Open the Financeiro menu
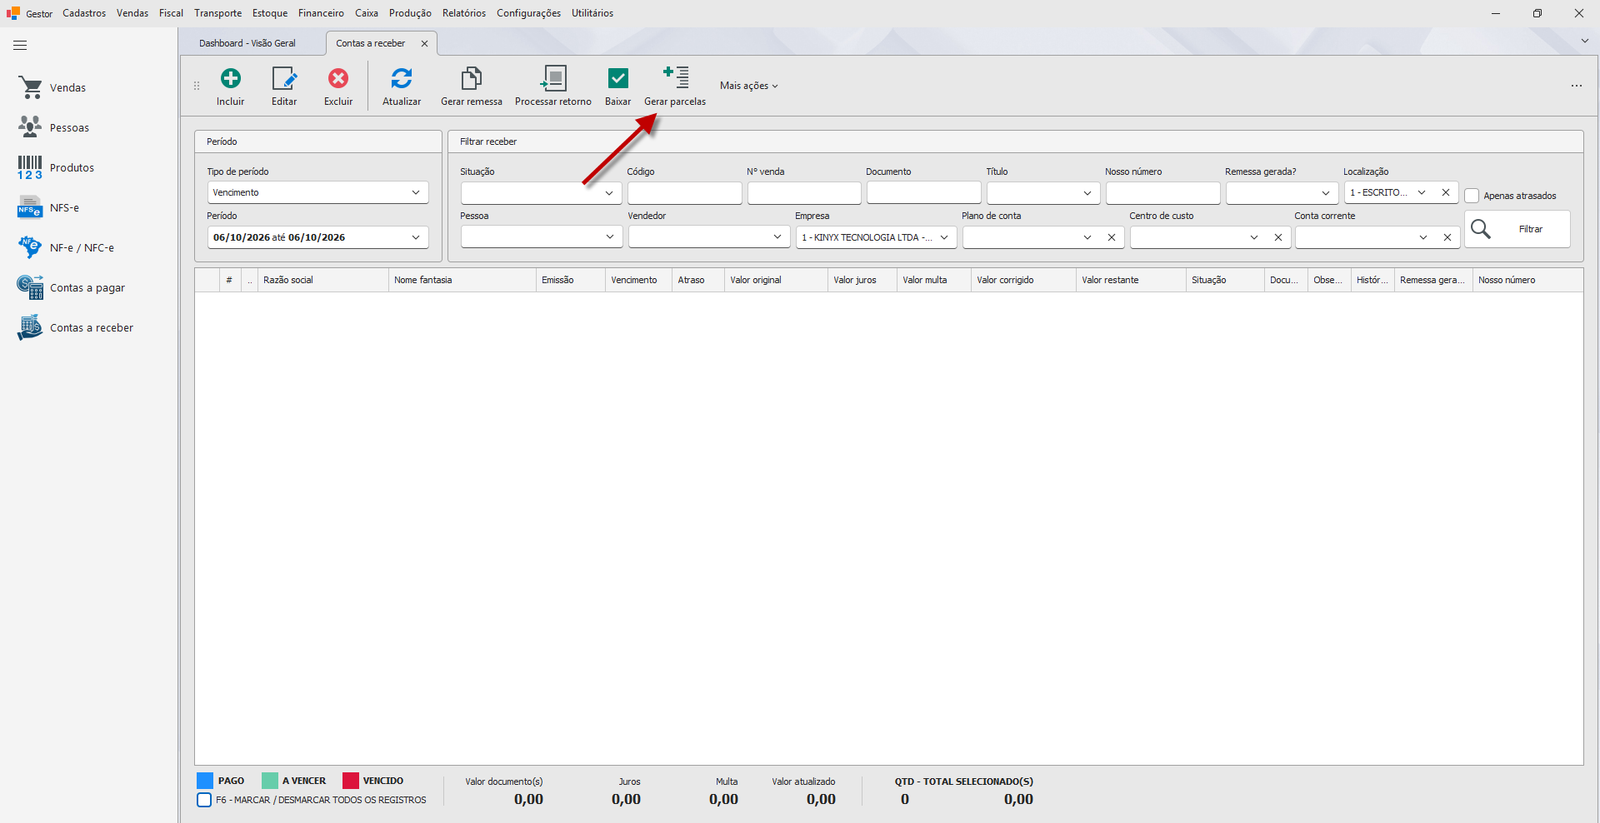The height and width of the screenshot is (823, 1600). 321,13
